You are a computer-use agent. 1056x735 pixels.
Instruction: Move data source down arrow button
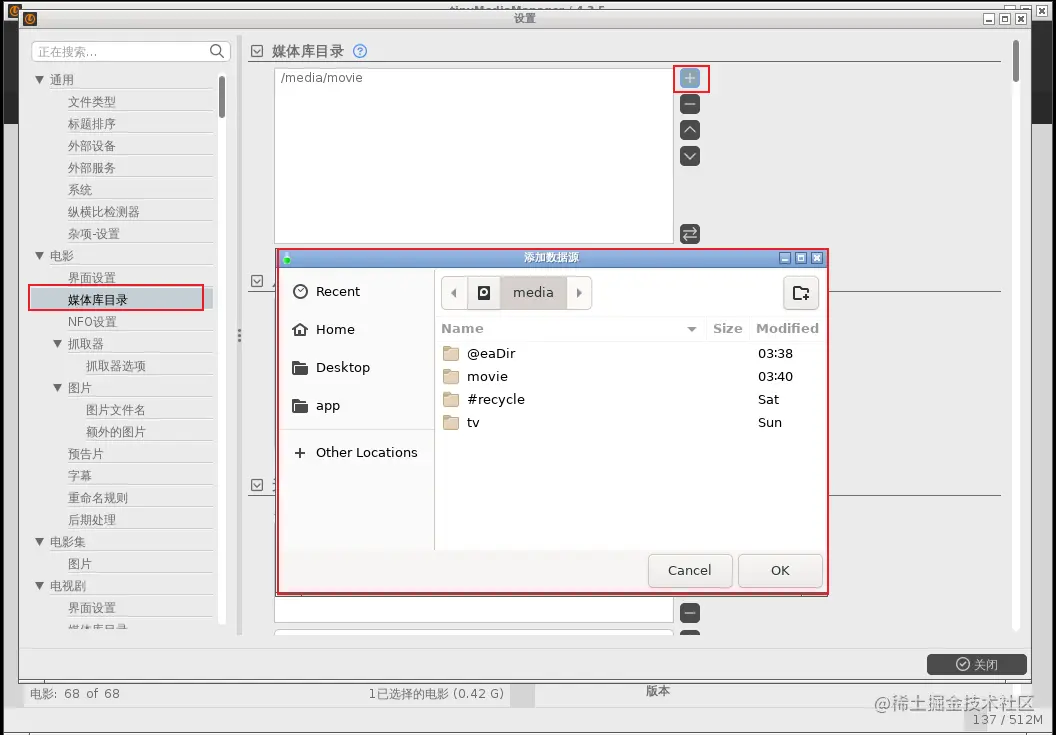690,156
